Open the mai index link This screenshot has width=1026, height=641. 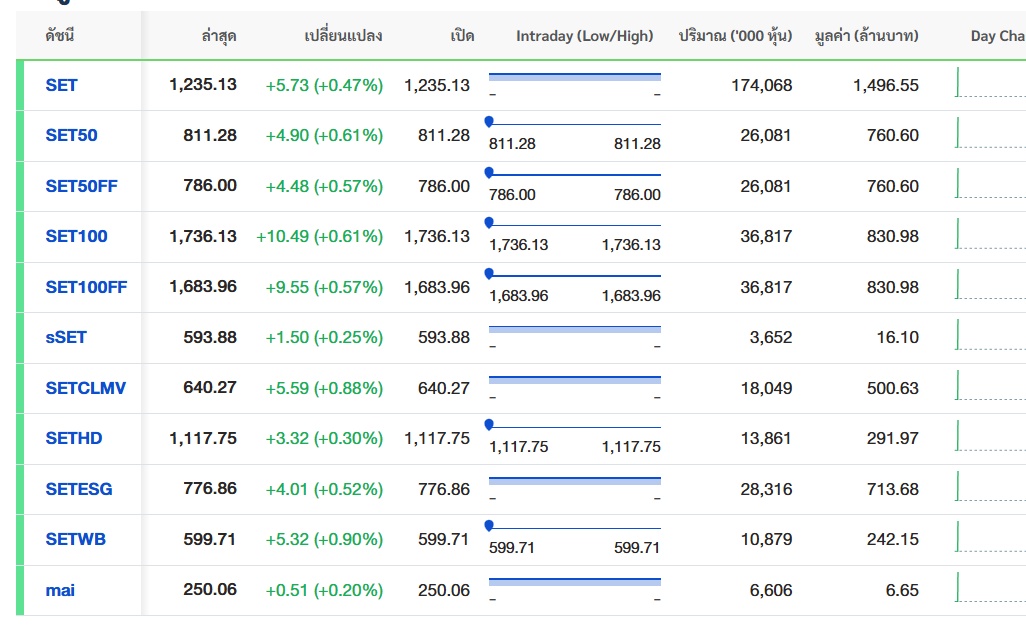60,591
